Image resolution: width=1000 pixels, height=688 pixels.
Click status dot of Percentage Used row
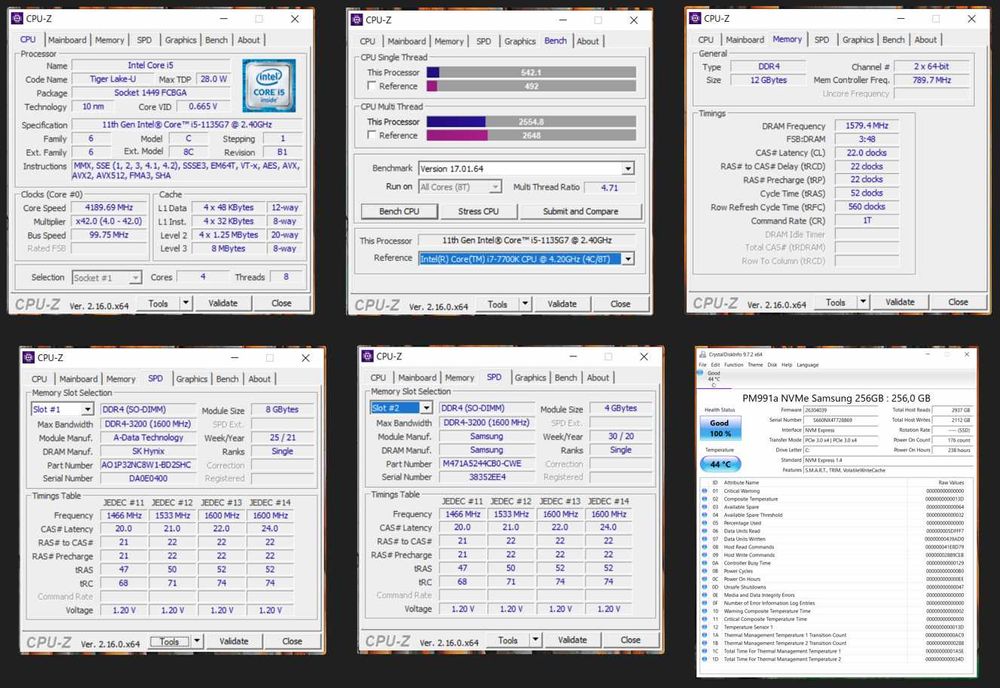tap(705, 523)
